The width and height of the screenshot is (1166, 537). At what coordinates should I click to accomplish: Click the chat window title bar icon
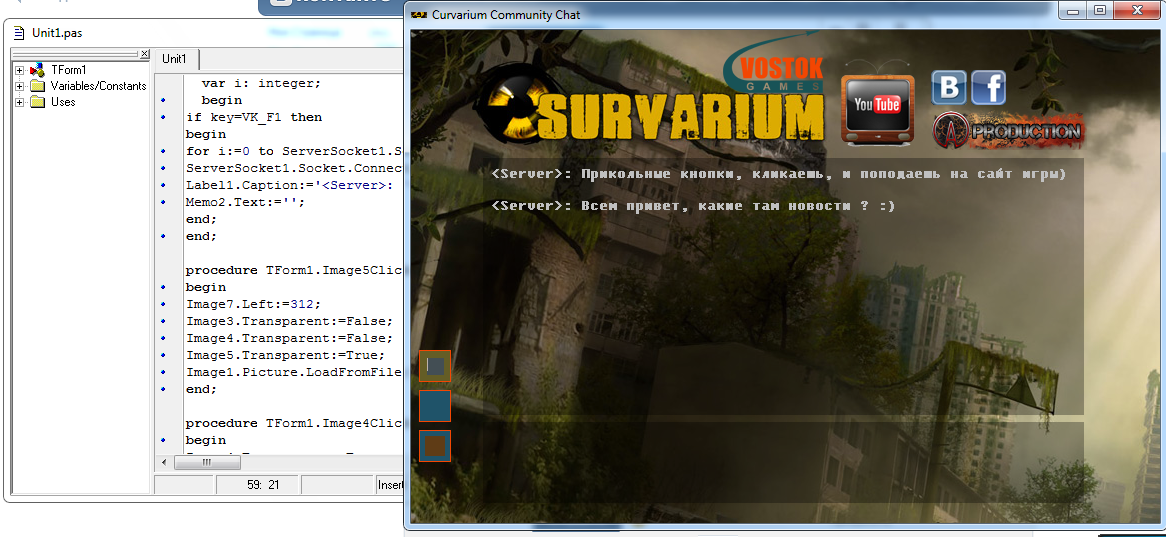pyautogui.click(x=419, y=14)
